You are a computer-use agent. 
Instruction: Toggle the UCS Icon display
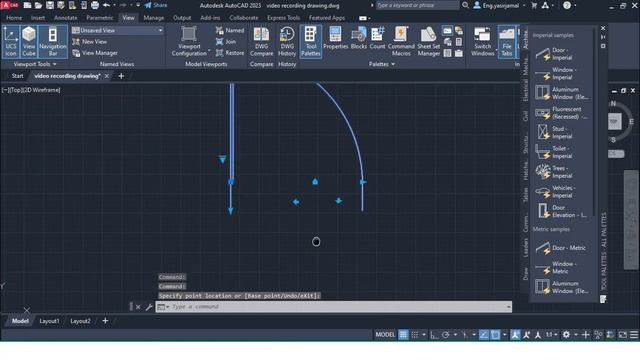[11, 41]
